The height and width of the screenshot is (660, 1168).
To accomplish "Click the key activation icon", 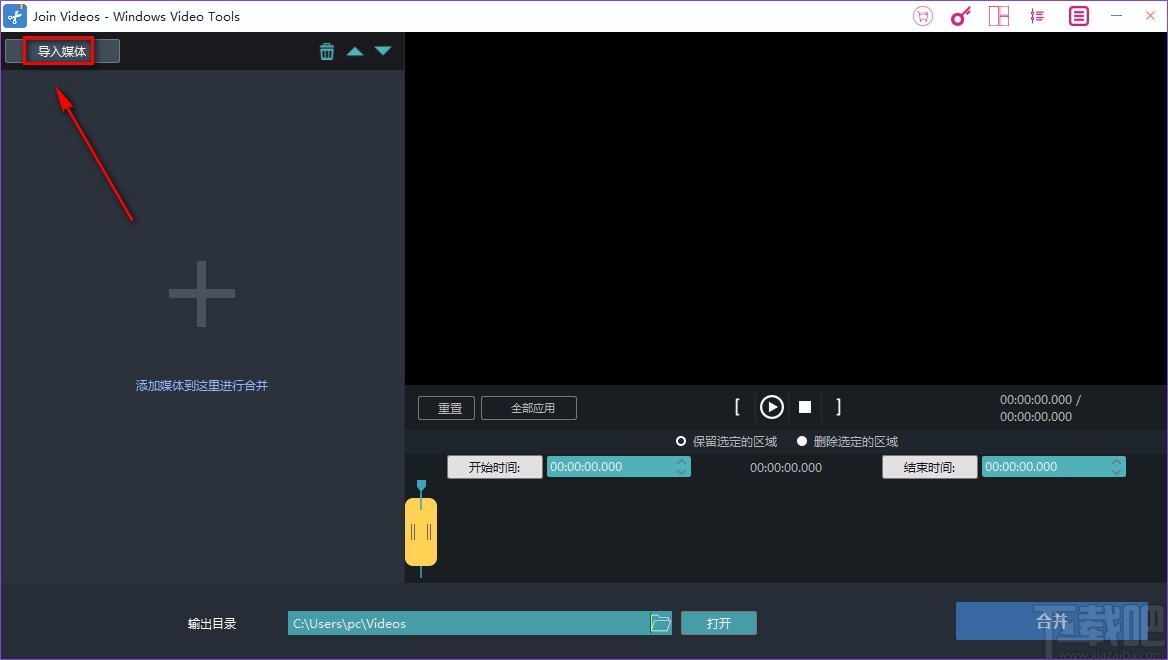I will 960,15.
